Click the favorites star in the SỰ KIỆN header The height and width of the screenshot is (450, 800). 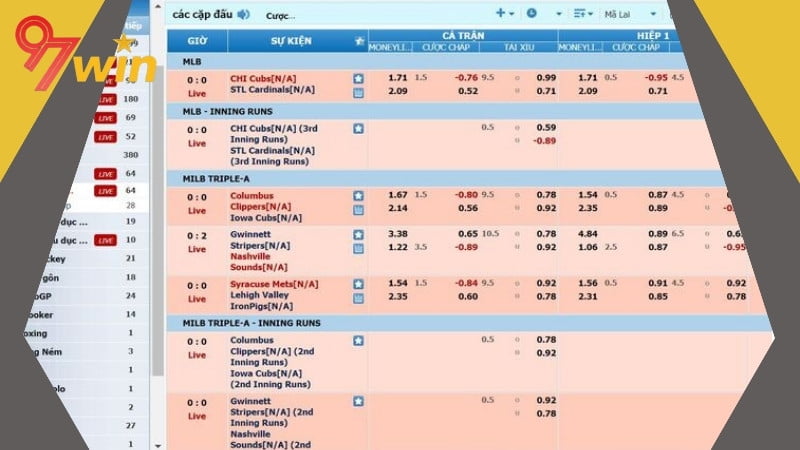click(x=360, y=41)
